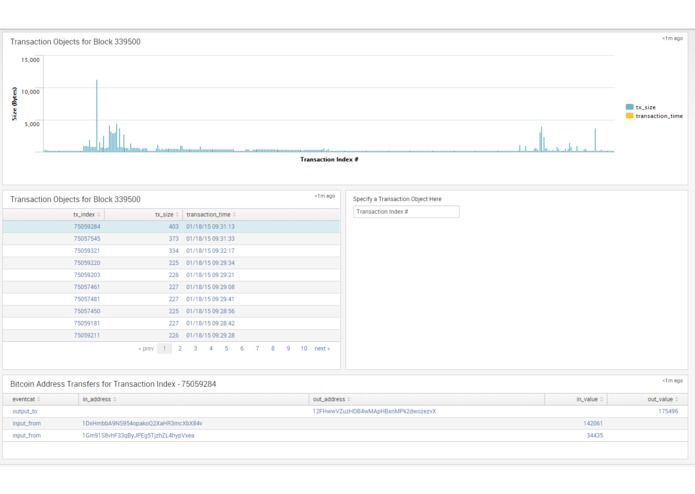This screenshot has height=494, width=695.
Task: Click the output_to eventcat cell
Action: 25,412
